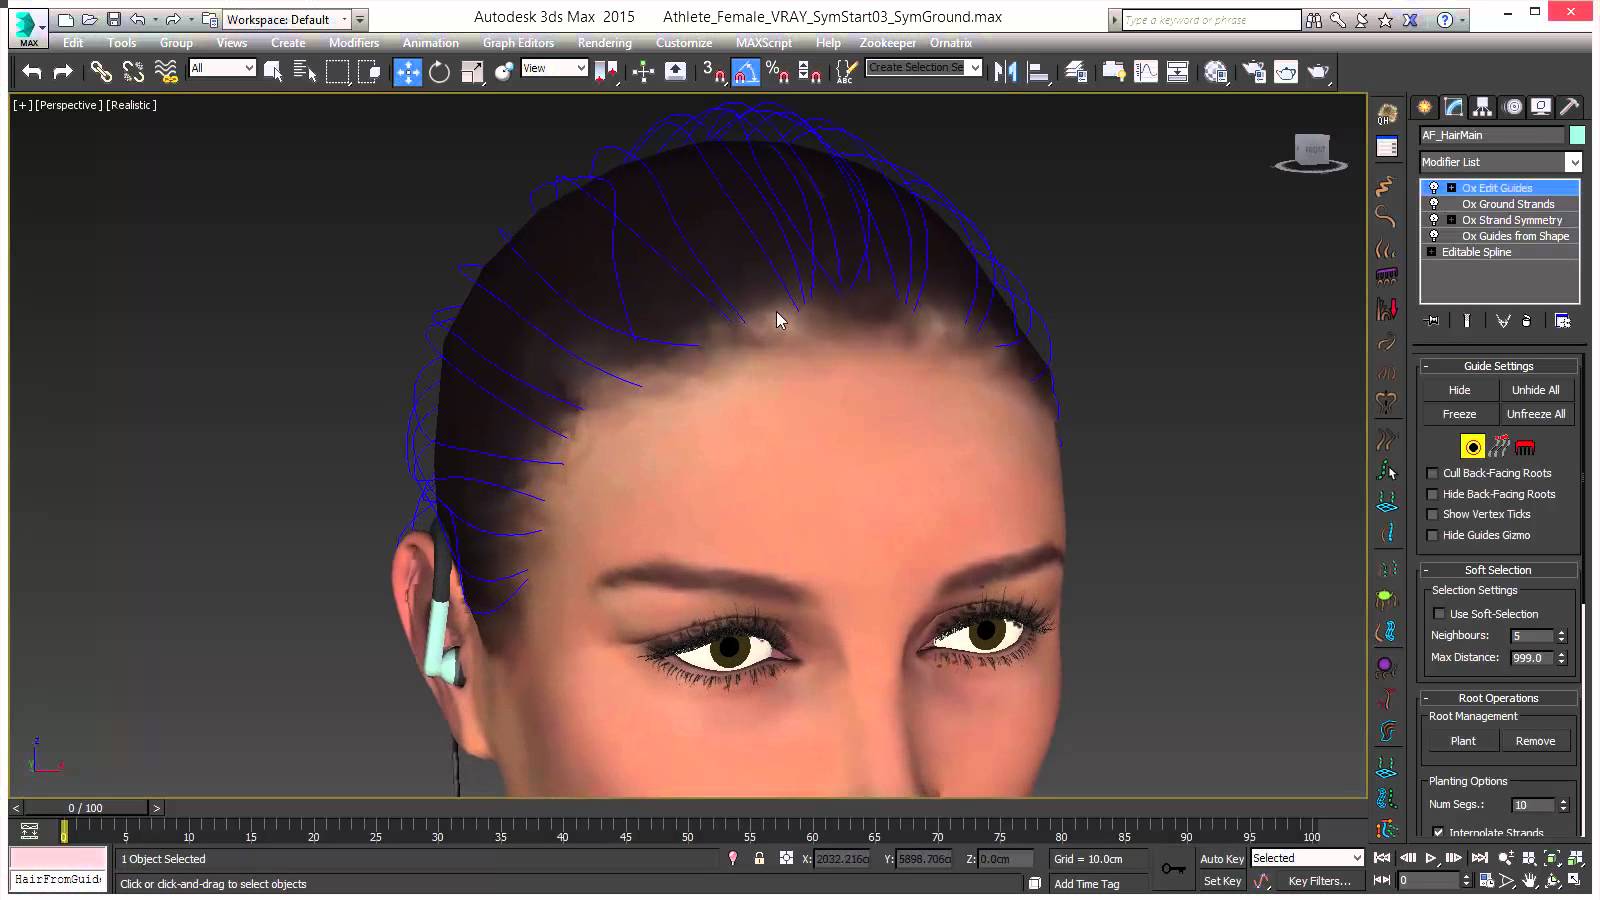The height and width of the screenshot is (900, 1600).
Task: Expand the Ox Strand Symmetry modifier
Action: 1451,220
